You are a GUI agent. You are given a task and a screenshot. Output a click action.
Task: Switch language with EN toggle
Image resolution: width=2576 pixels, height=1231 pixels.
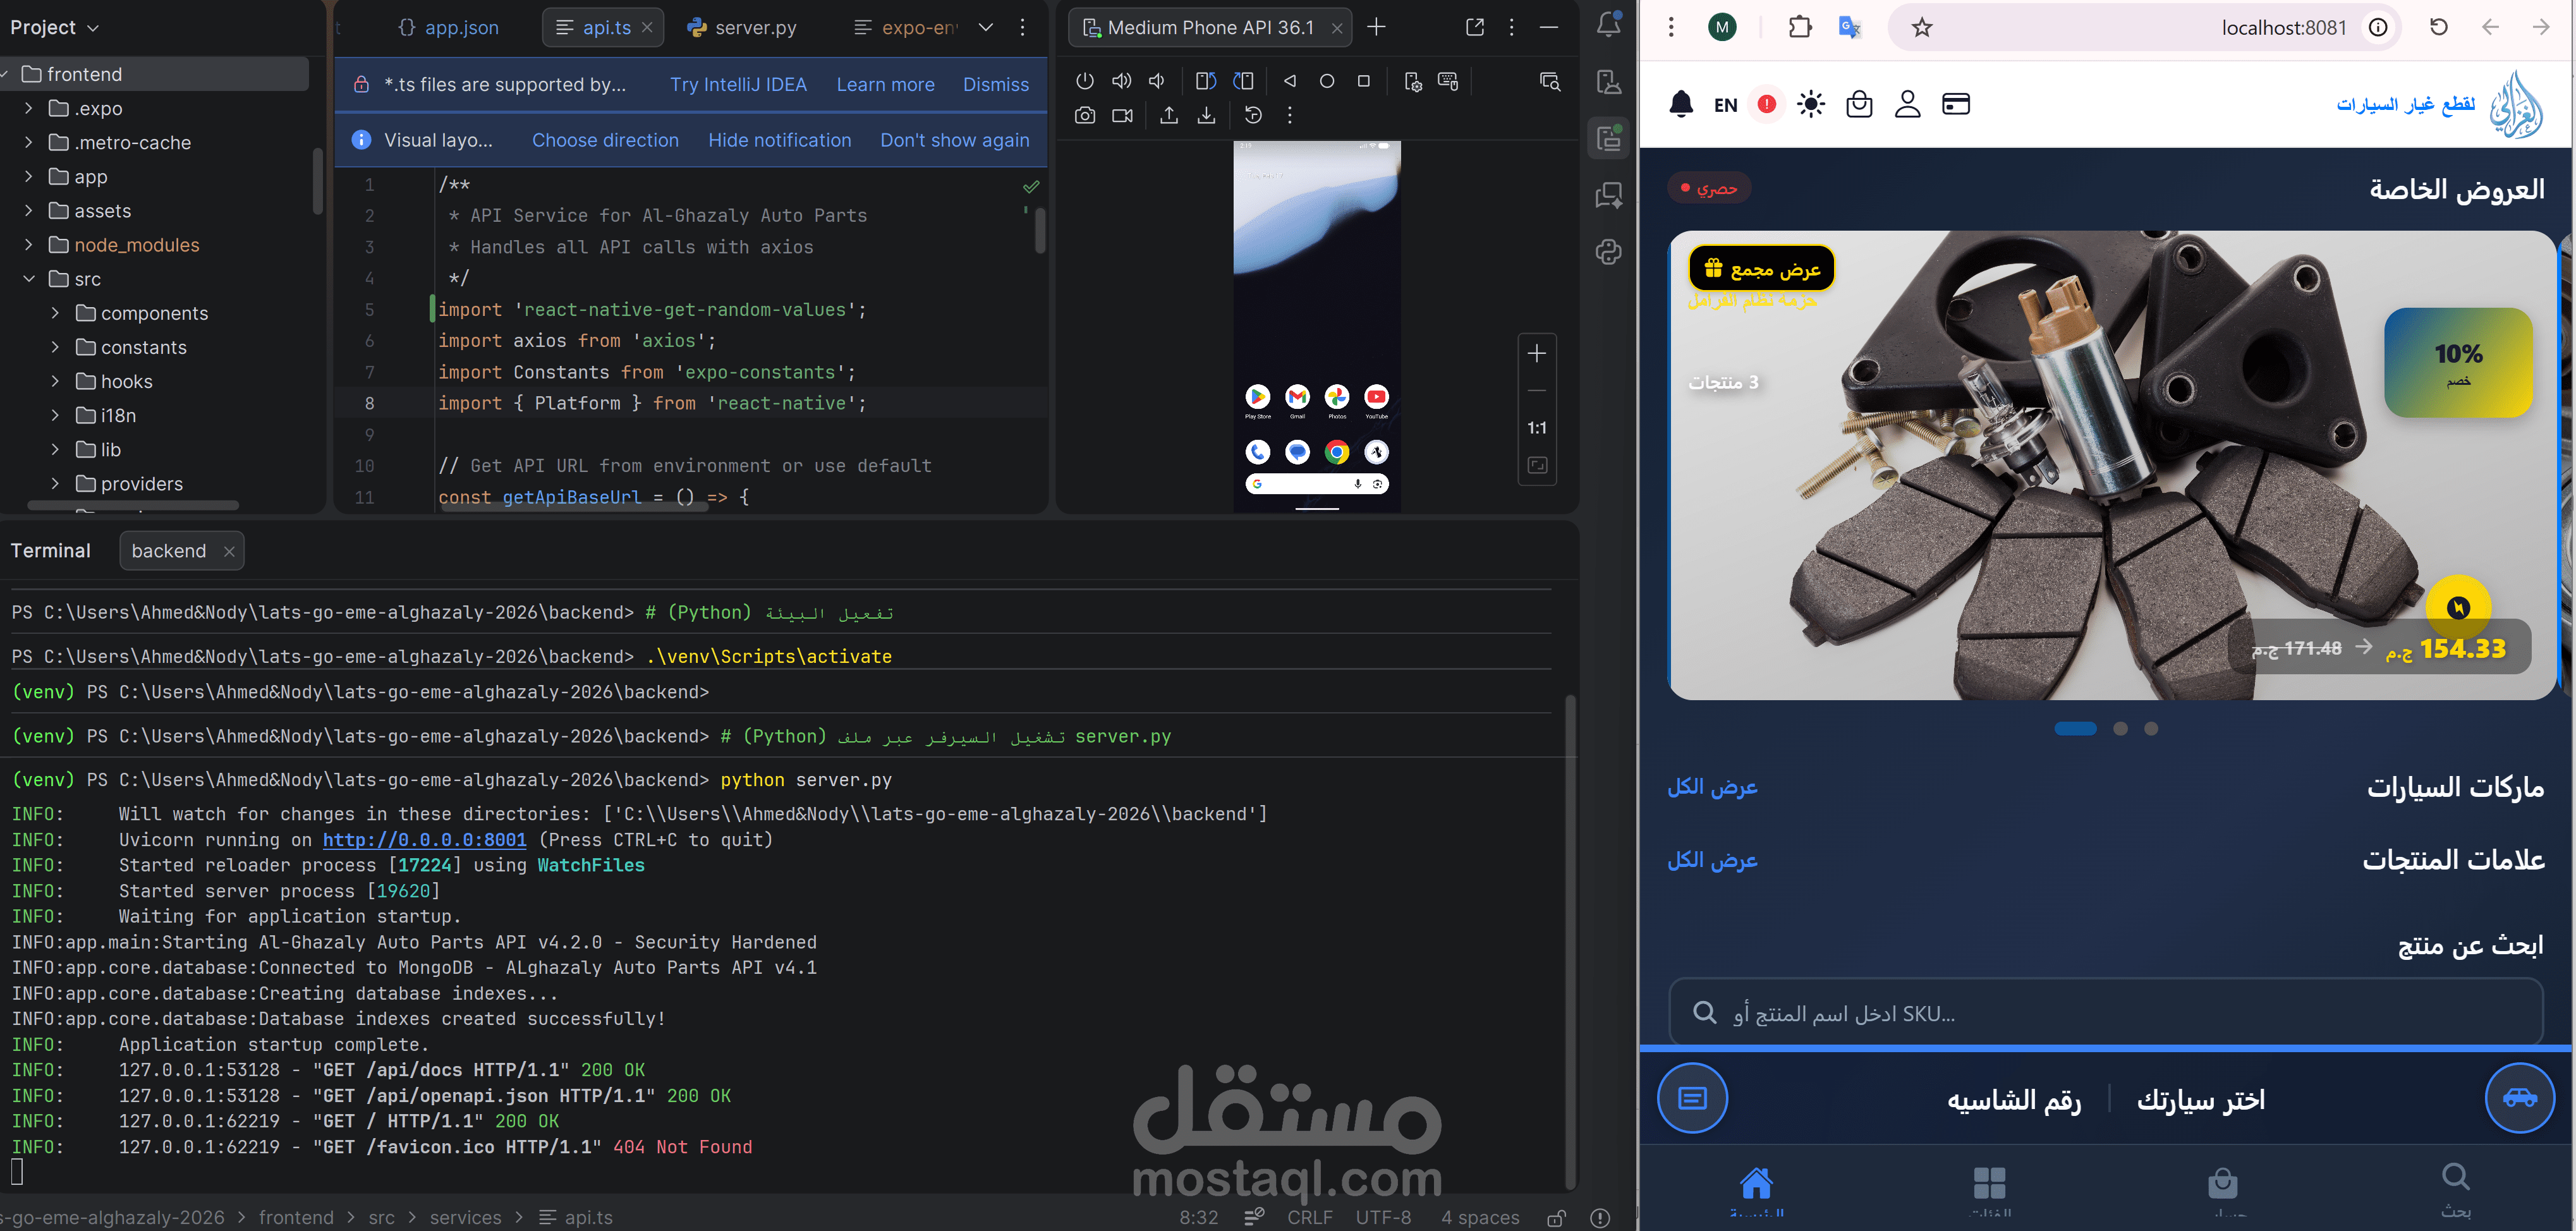[x=1726, y=105]
